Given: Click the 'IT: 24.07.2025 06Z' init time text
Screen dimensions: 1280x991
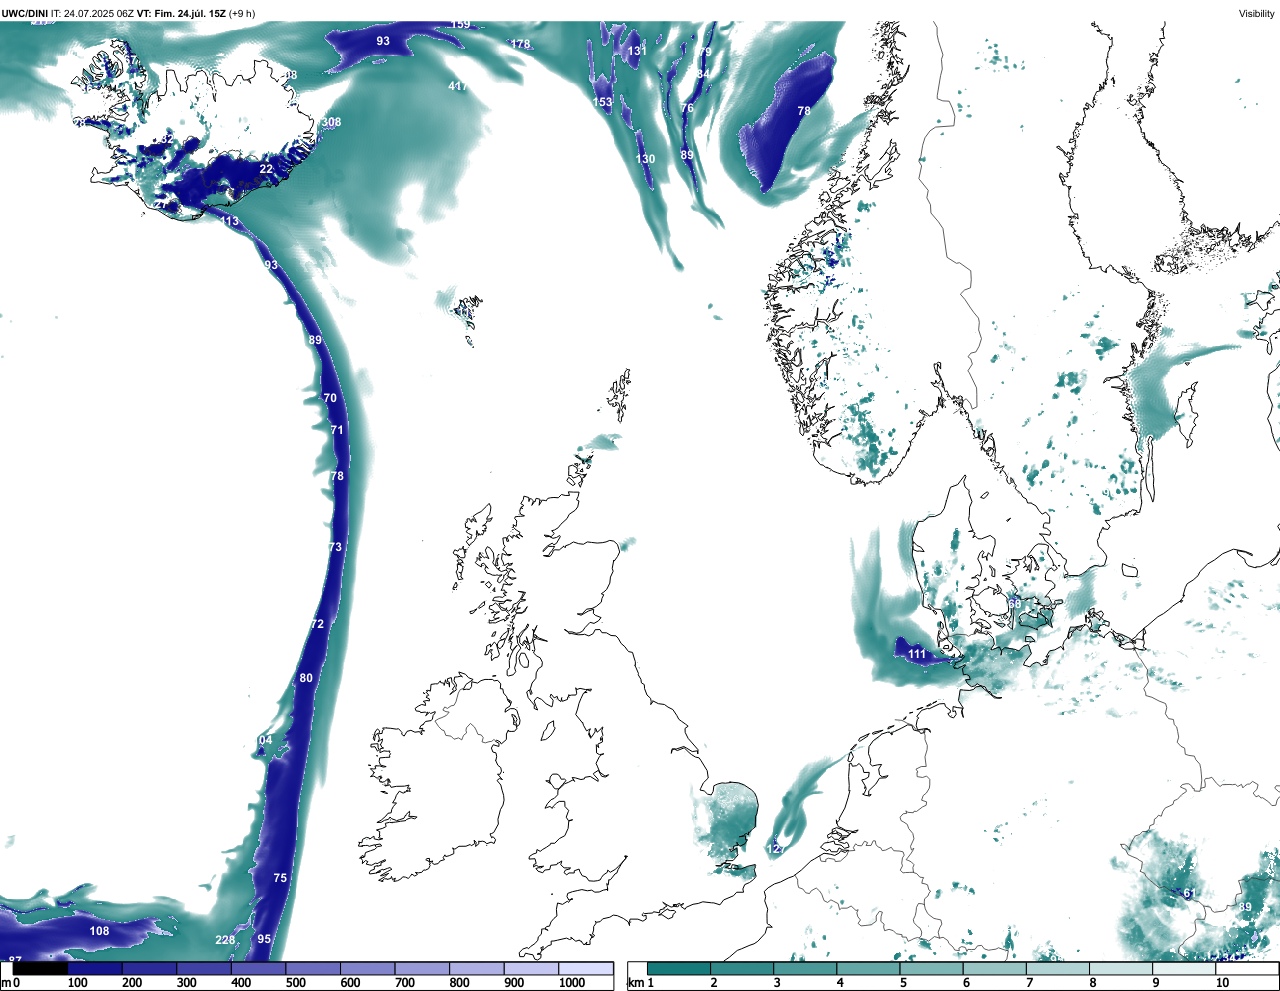Looking at the screenshot, I should pyautogui.click(x=92, y=13).
